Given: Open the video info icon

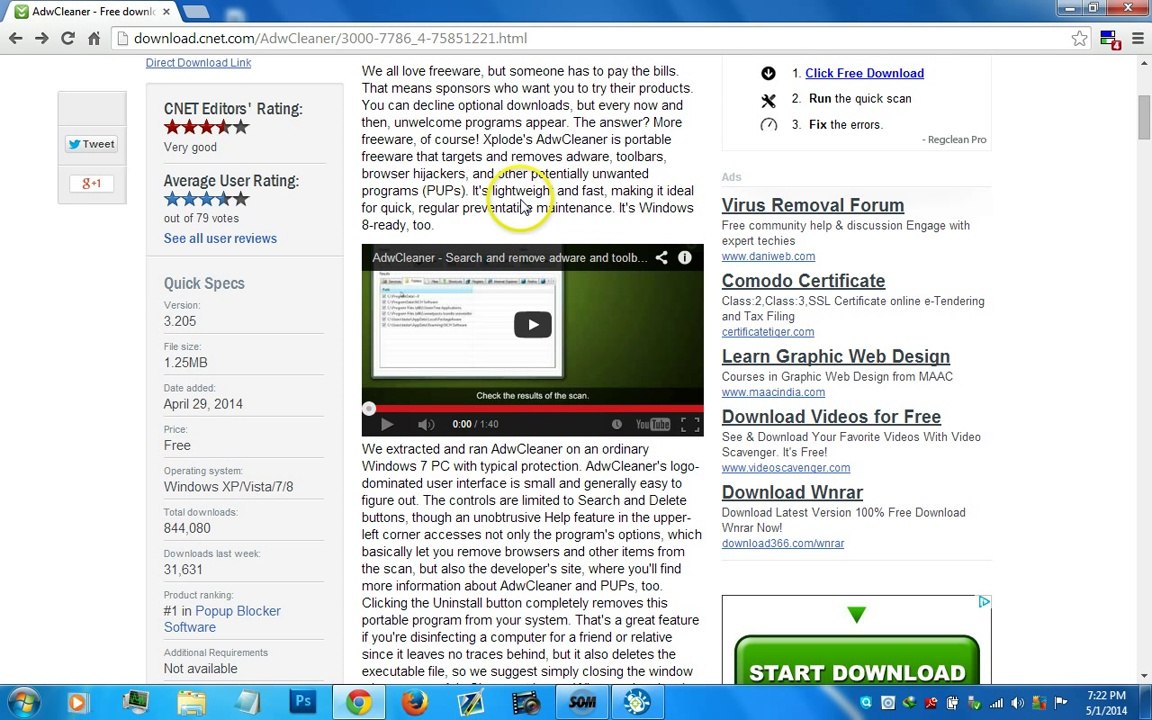Looking at the screenshot, I should coord(685,258).
